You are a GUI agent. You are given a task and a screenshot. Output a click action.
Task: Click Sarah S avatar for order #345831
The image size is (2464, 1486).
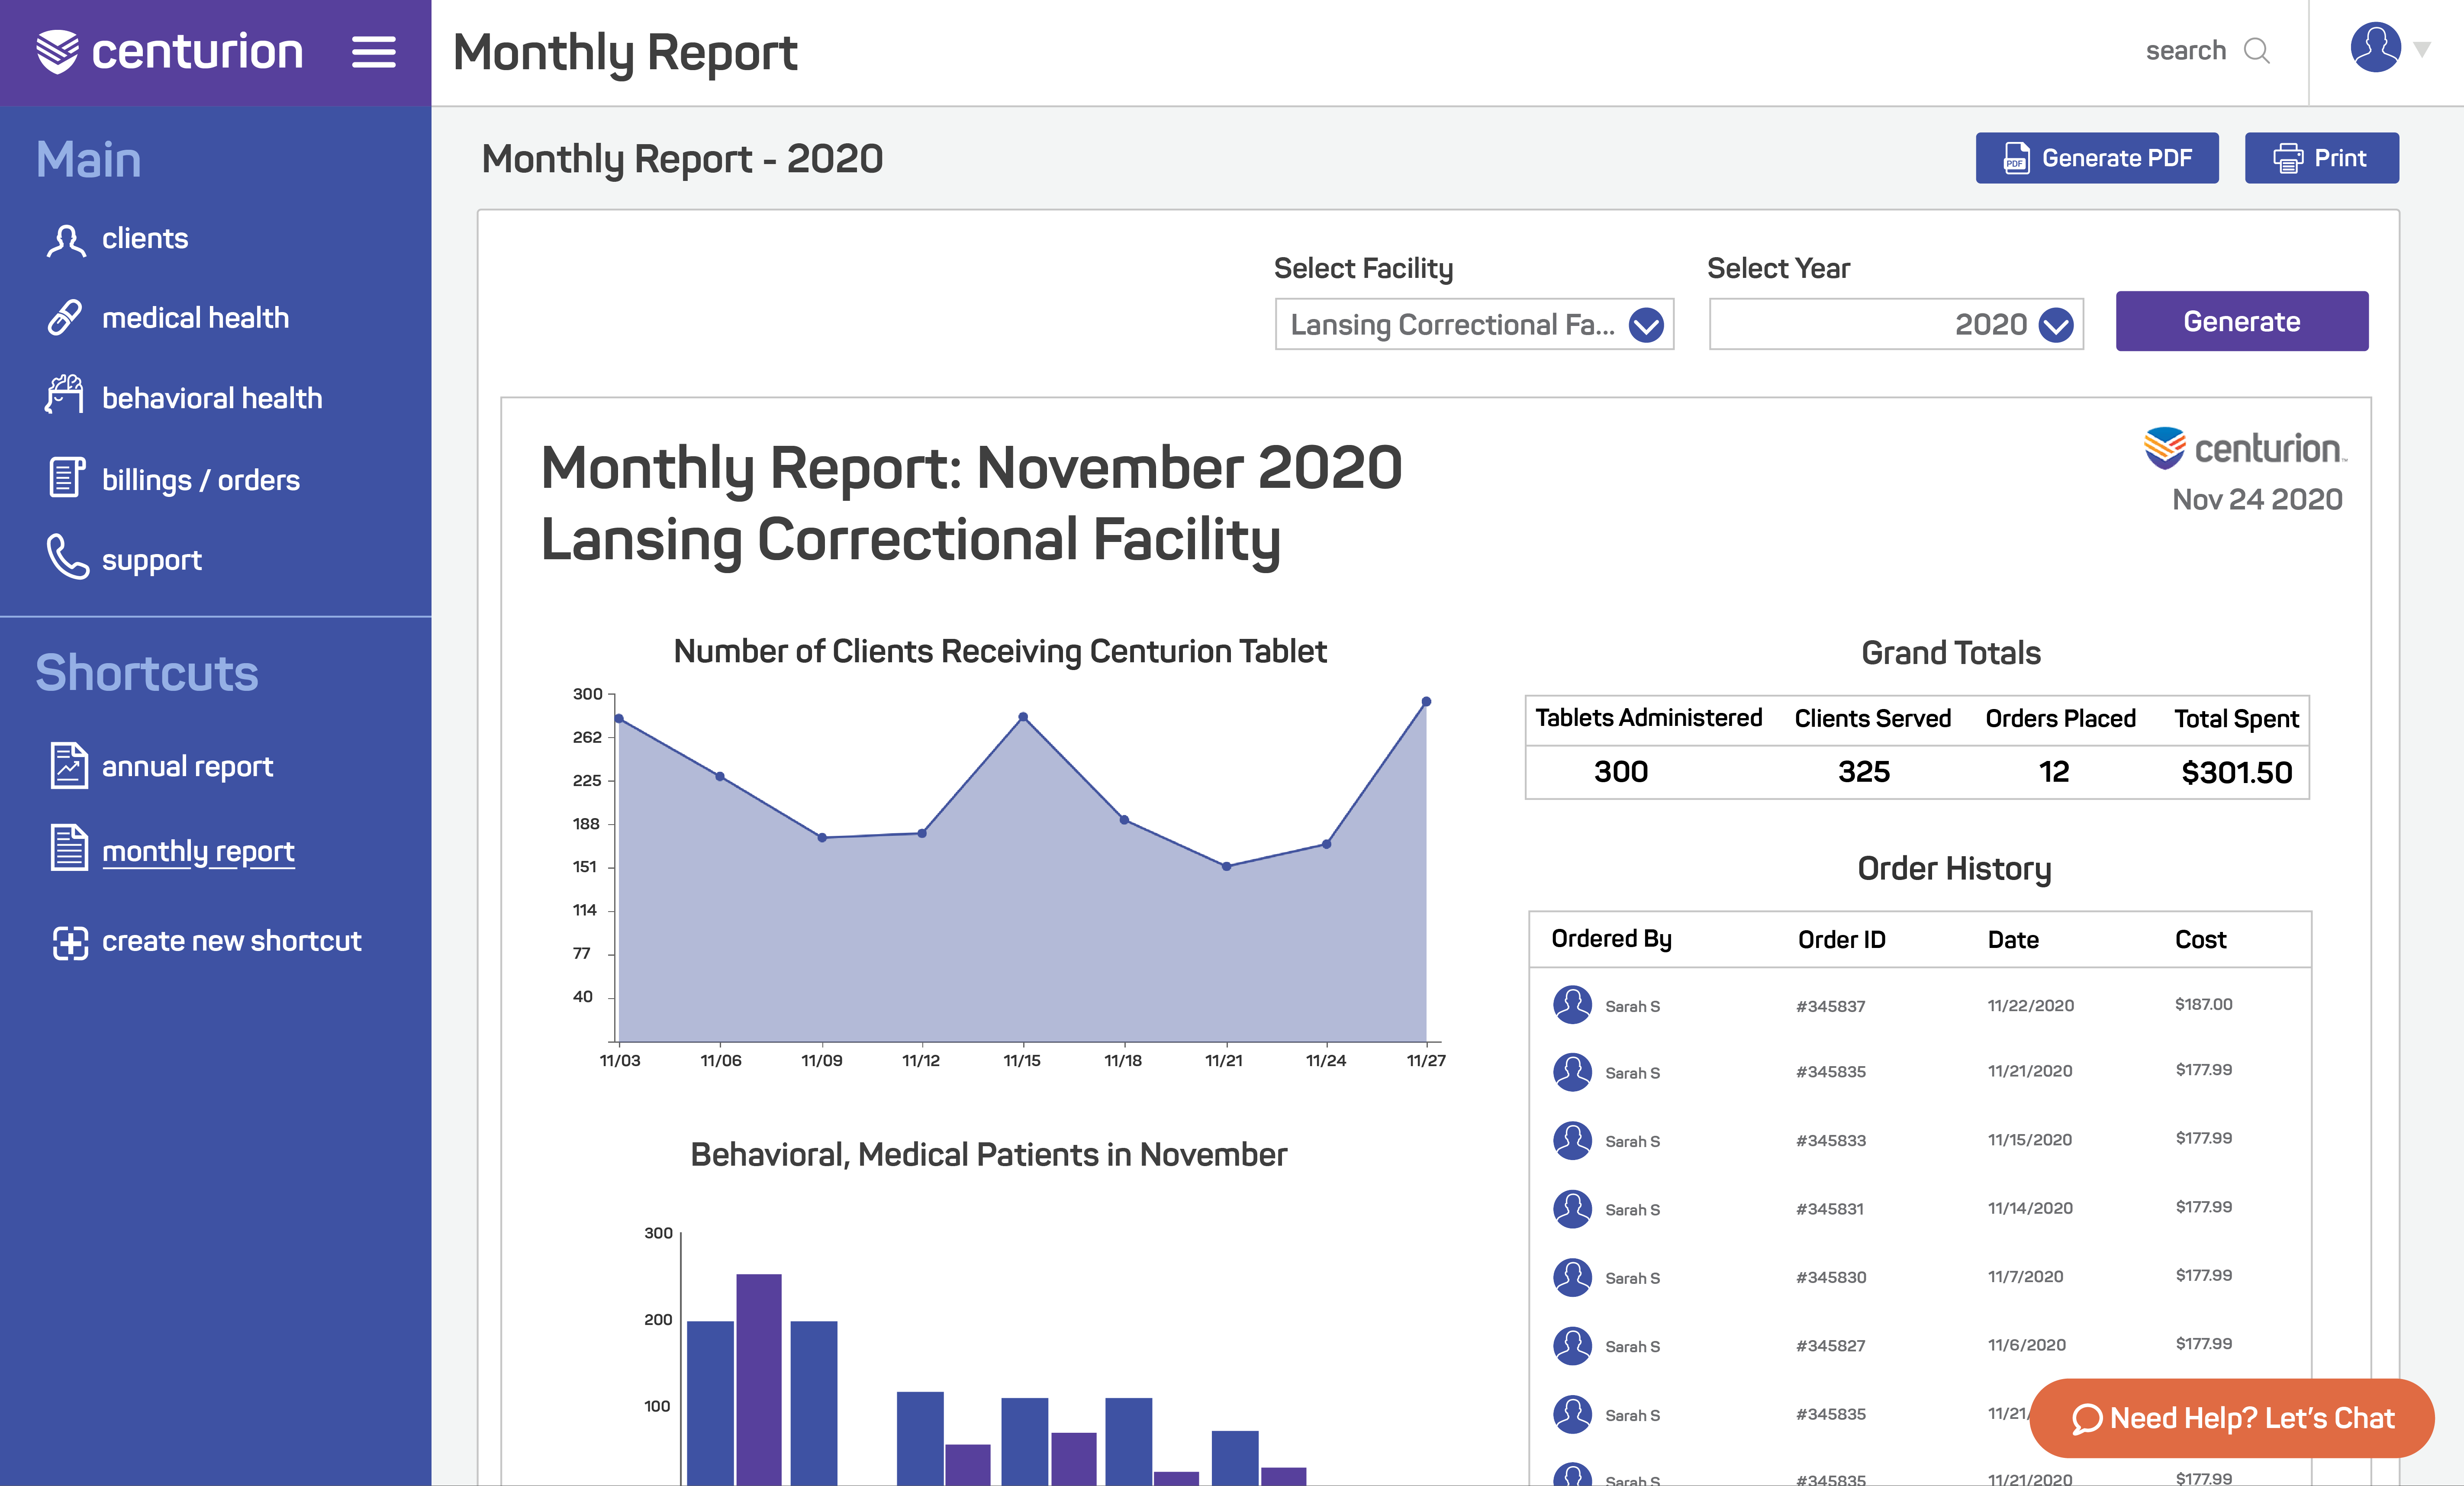[1572, 1209]
